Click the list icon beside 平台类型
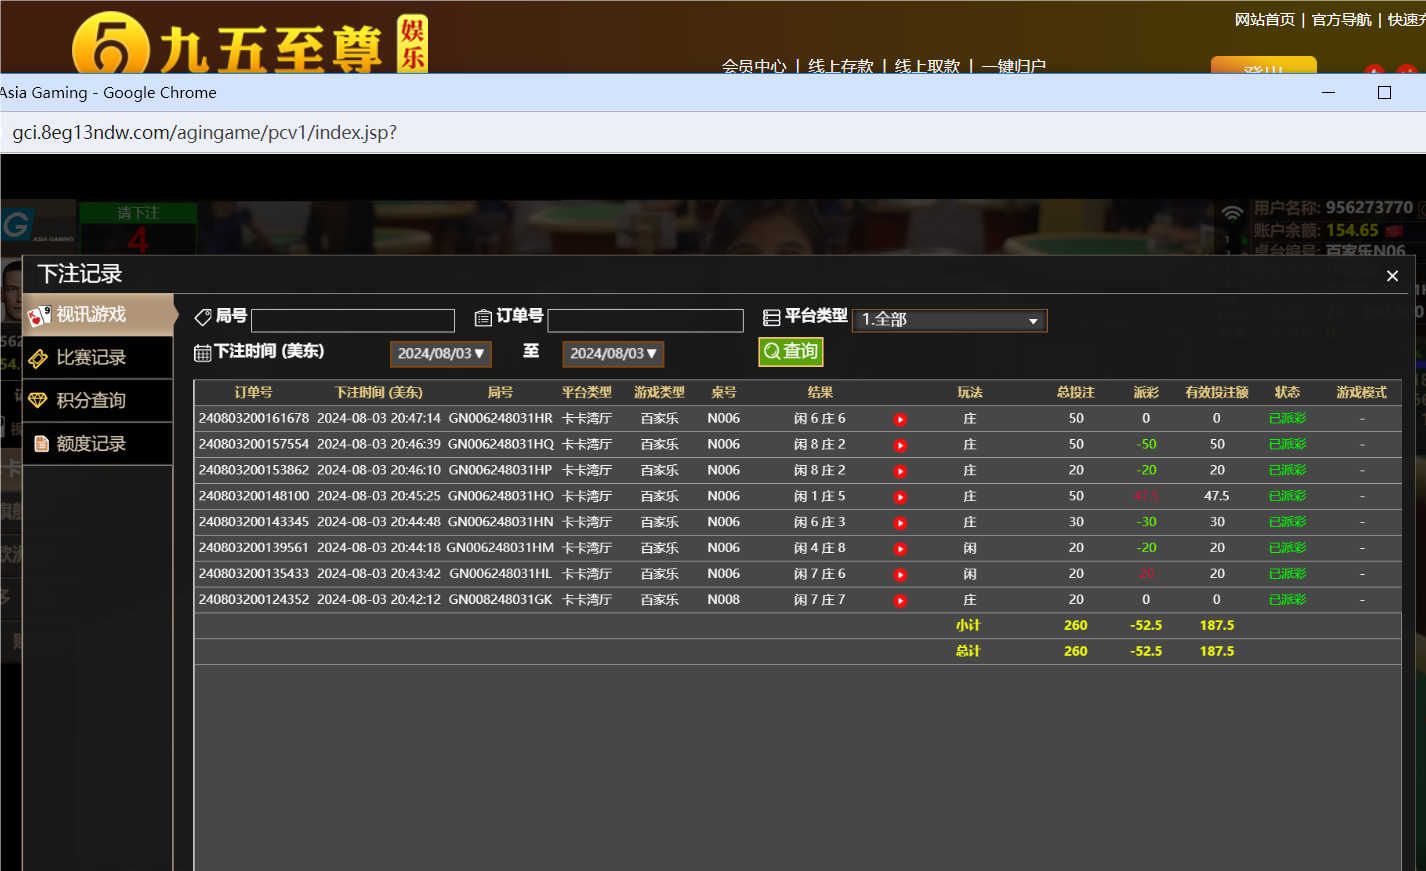Screen dimensions: 1426x871 point(771,316)
